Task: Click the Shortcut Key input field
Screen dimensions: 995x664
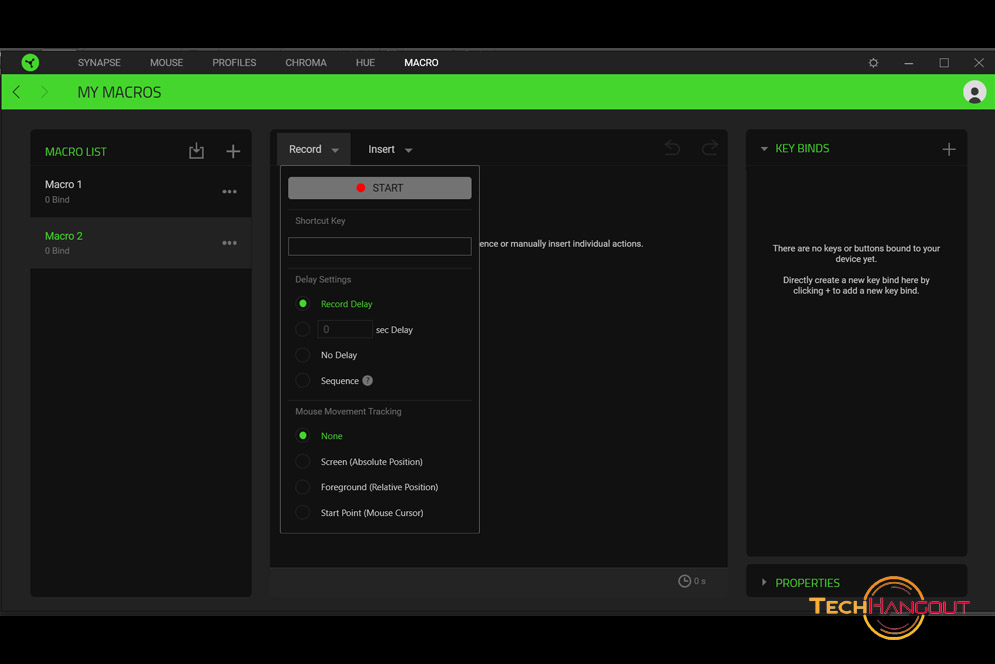Action: click(x=379, y=246)
